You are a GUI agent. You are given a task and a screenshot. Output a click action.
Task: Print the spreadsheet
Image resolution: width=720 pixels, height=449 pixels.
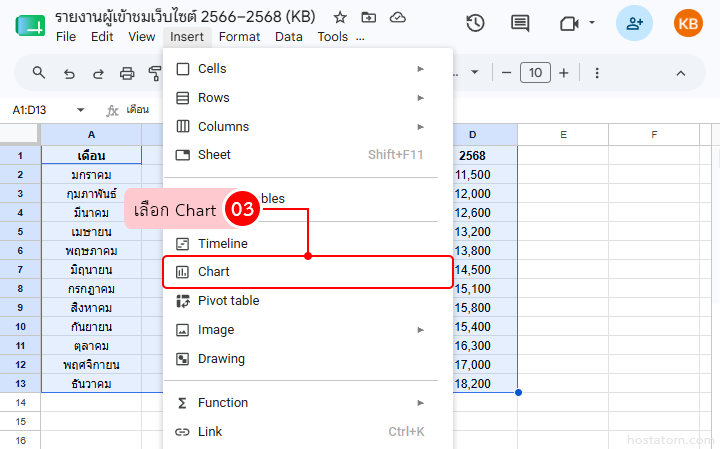coord(127,73)
